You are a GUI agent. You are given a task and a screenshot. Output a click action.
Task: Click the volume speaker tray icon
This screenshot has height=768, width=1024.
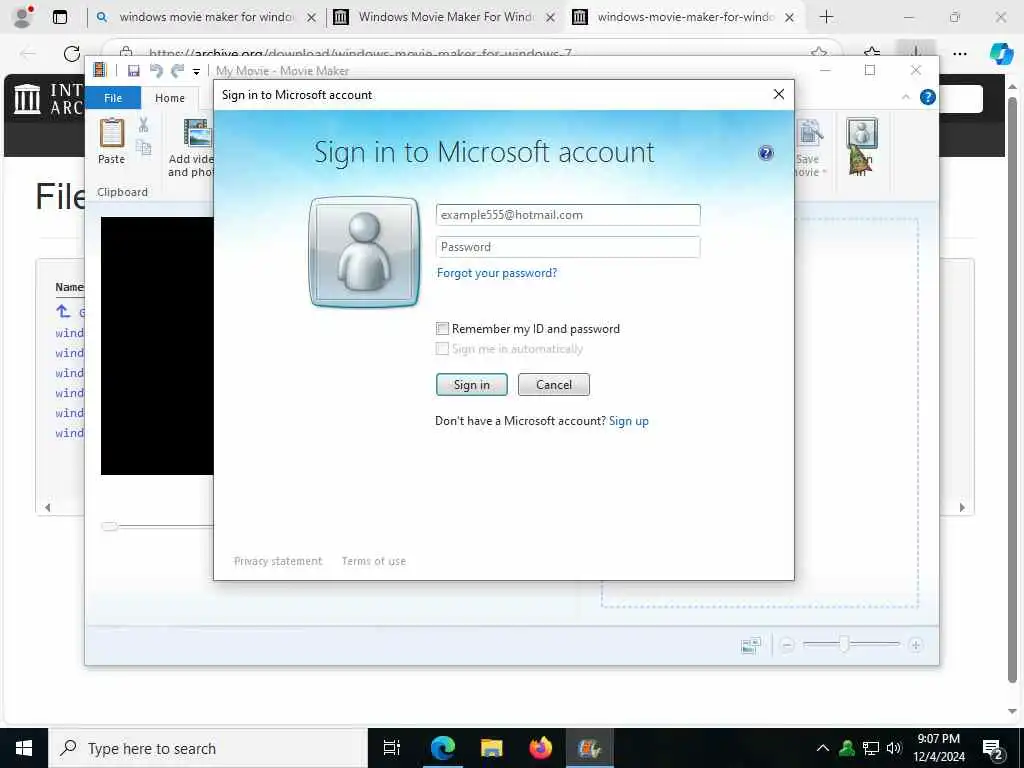(894, 748)
